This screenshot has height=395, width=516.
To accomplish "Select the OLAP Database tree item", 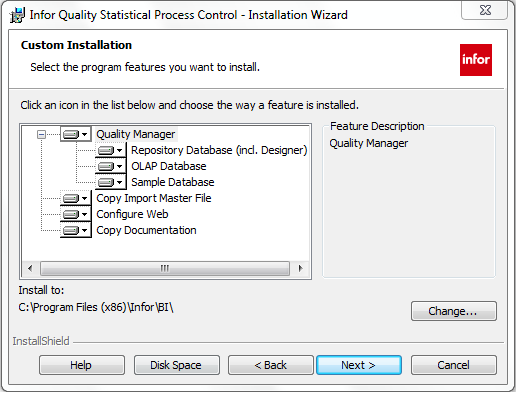I will click(x=169, y=166).
